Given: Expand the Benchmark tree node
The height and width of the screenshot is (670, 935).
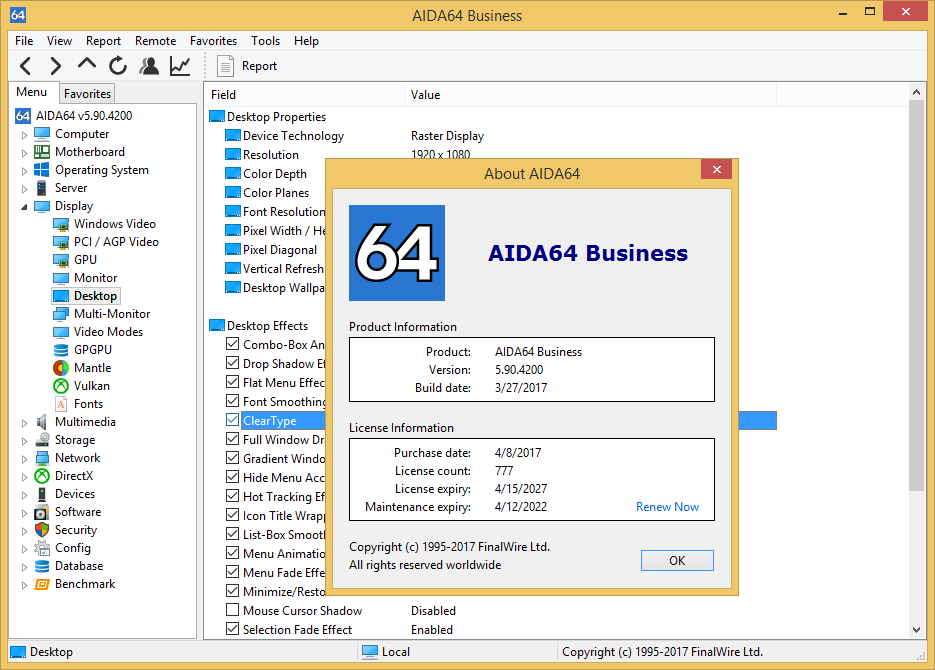Looking at the screenshot, I should 24,585.
